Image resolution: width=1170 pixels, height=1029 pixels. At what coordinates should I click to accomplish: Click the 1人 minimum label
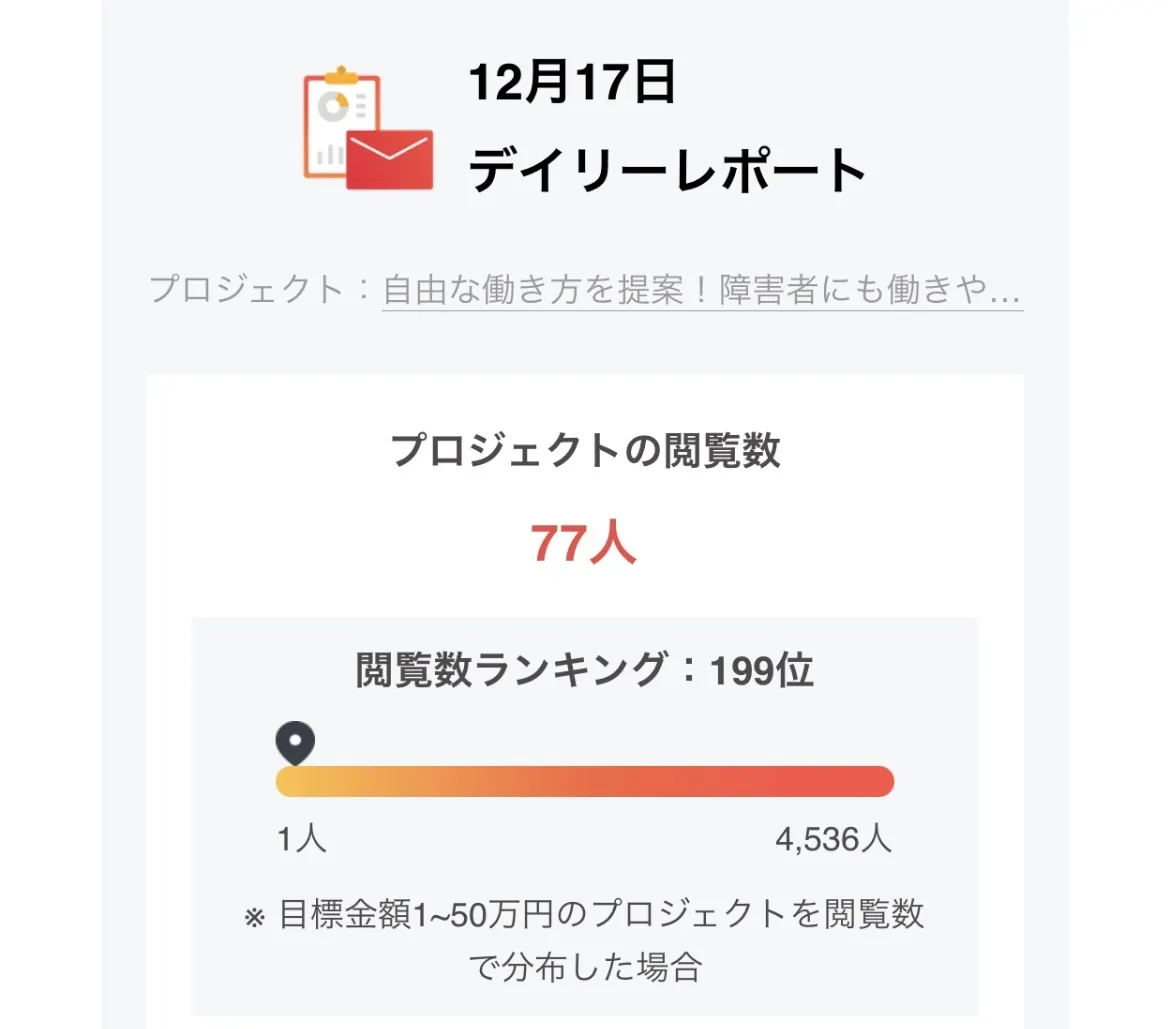[302, 839]
